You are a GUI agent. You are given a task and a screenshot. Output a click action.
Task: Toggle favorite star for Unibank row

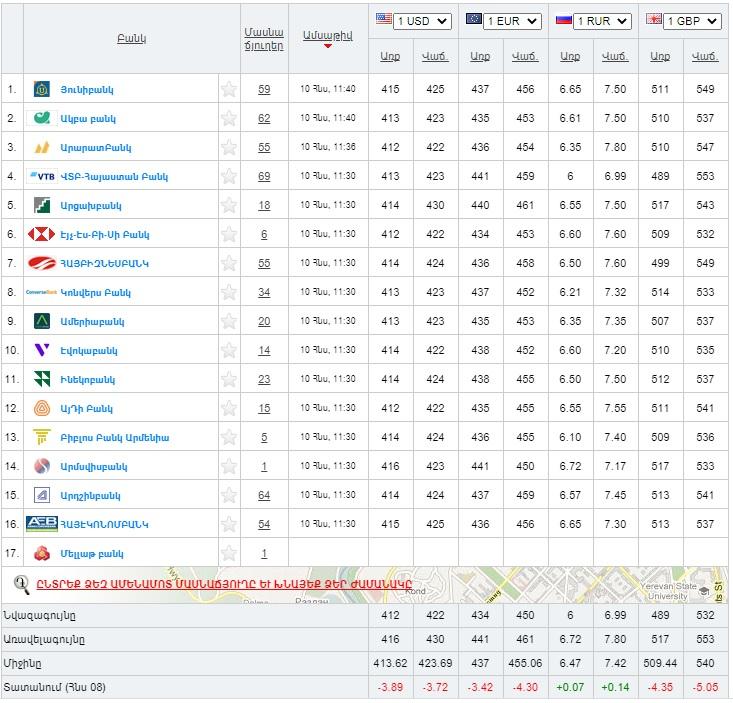[229, 89]
